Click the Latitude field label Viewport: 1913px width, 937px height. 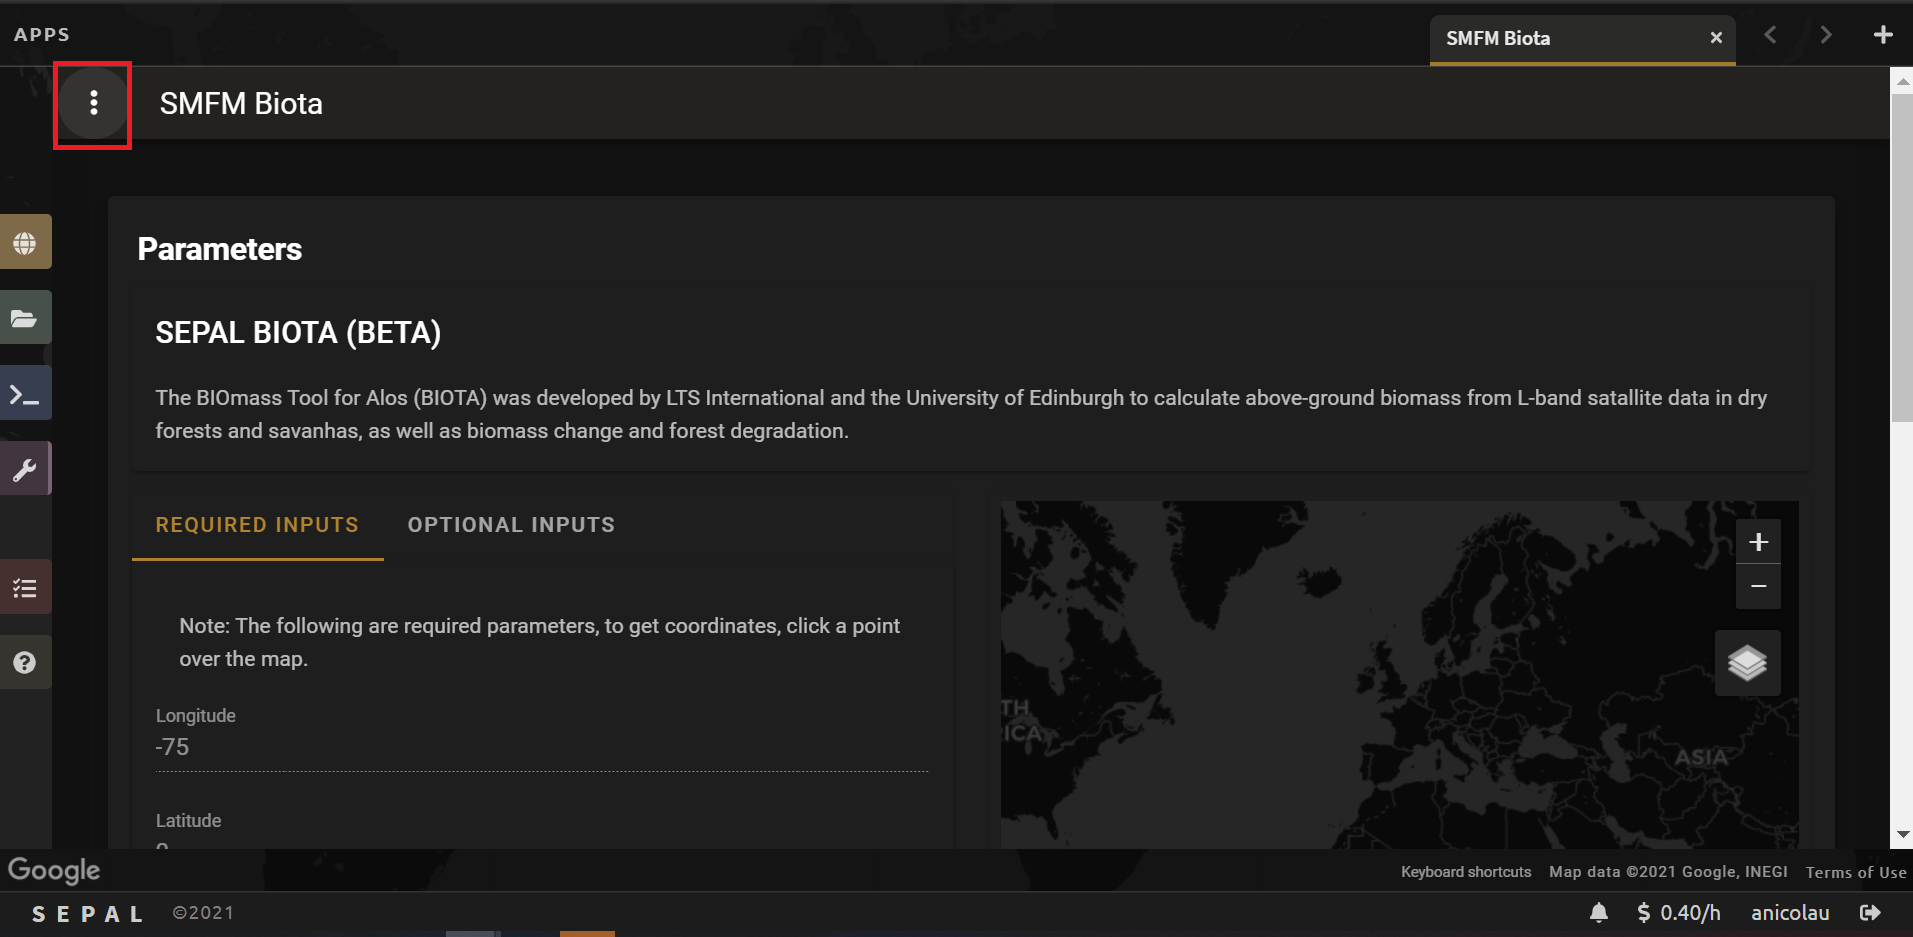tap(189, 820)
